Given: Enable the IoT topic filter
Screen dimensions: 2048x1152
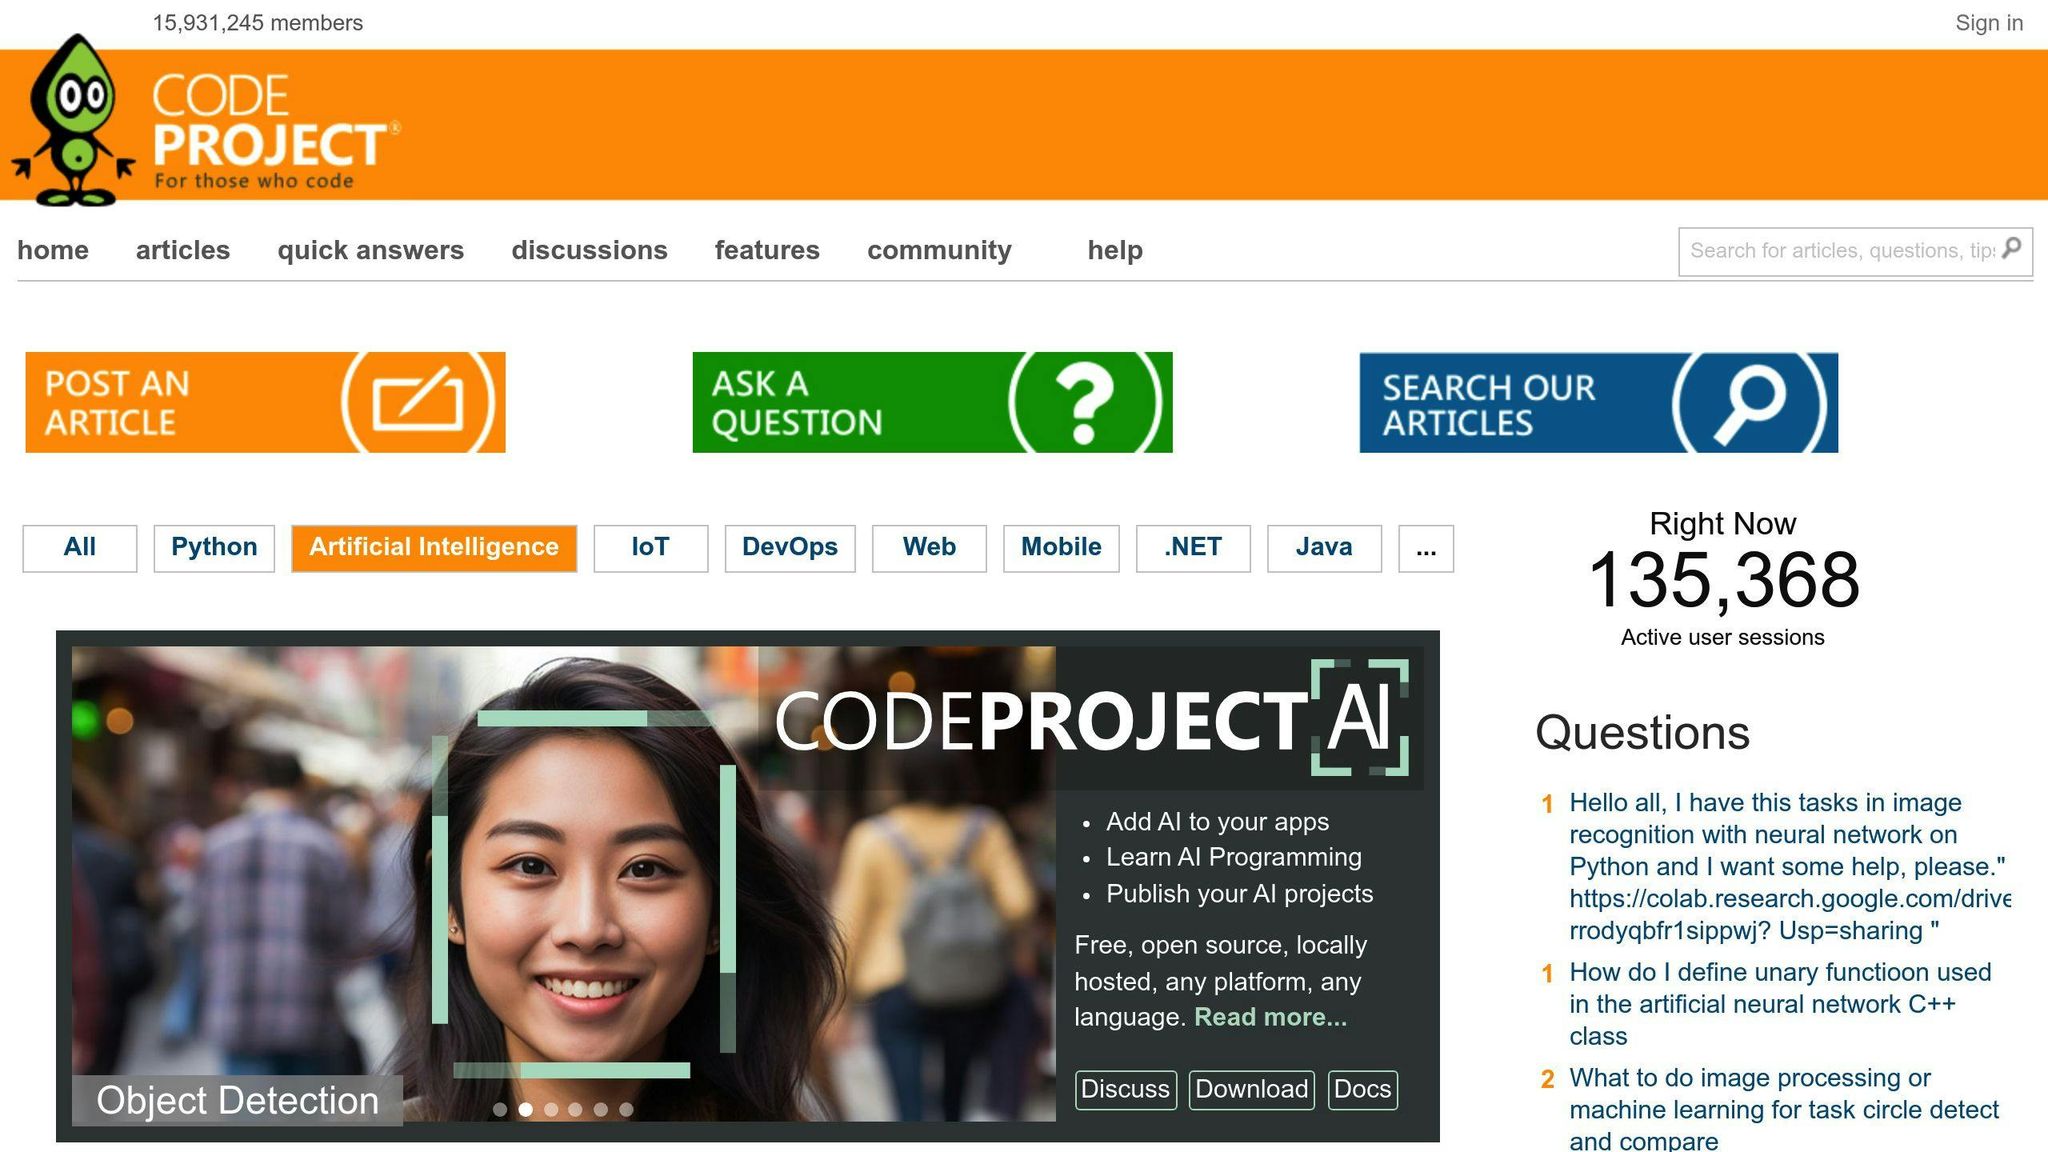Looking at the screenshot, I should coord(650,548).
